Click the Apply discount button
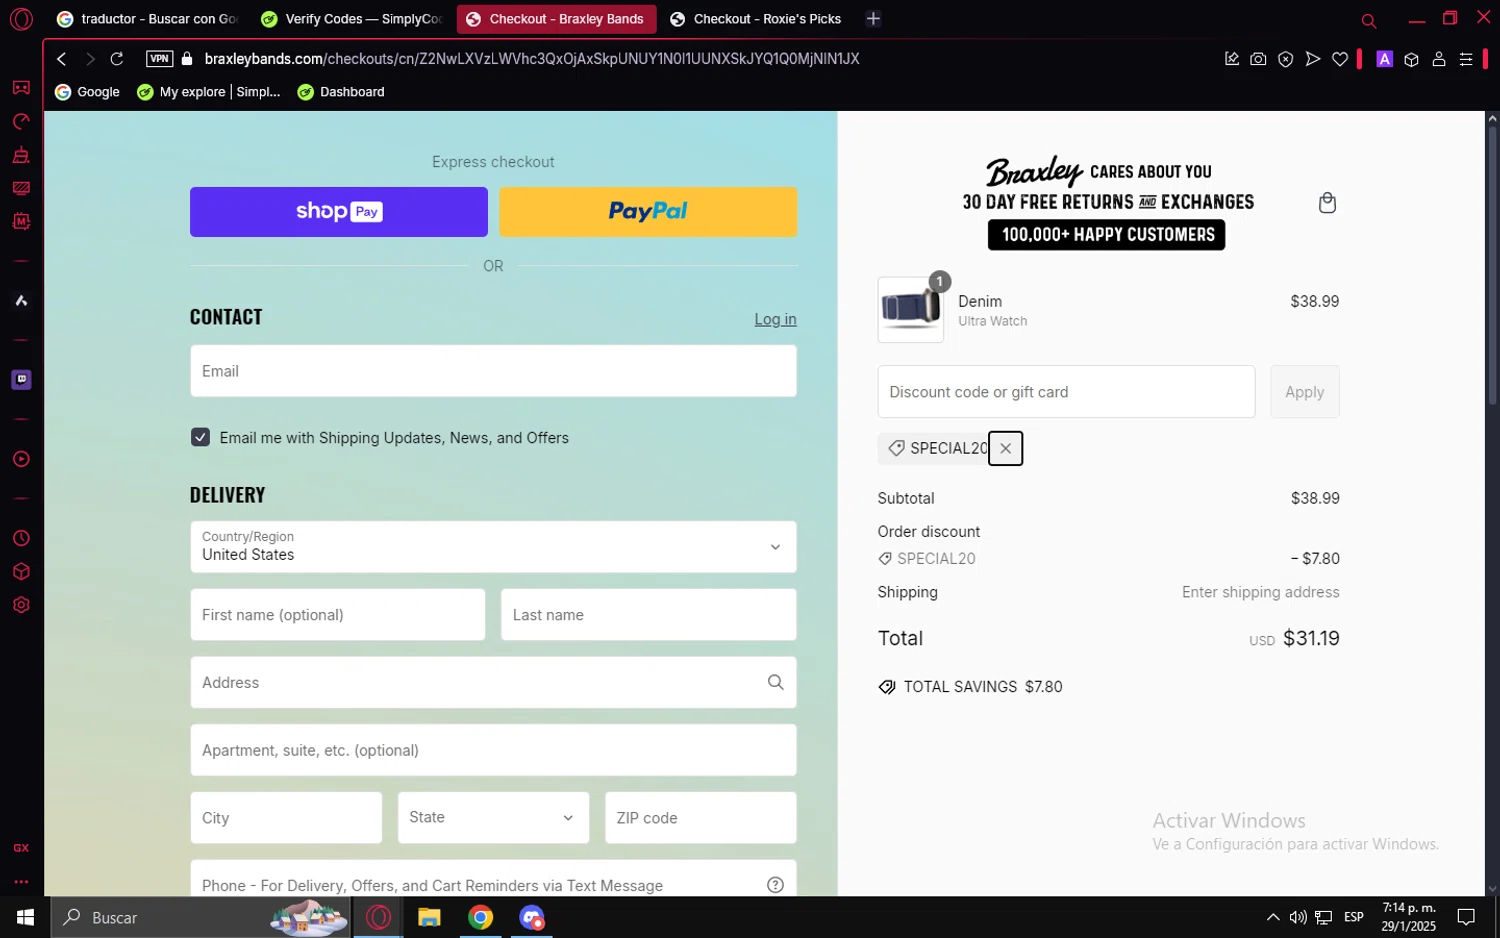1500x938 pixels. [1304, 392]
